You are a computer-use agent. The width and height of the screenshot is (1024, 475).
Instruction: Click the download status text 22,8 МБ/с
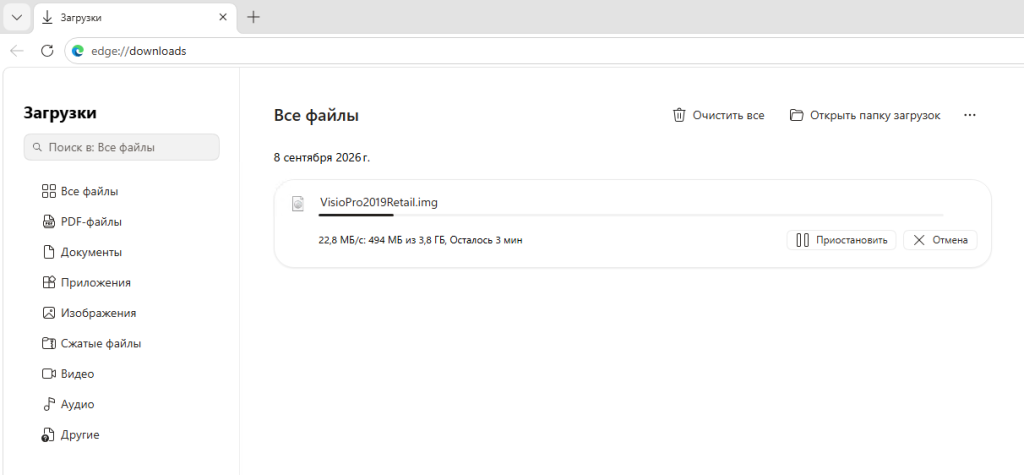421,240
